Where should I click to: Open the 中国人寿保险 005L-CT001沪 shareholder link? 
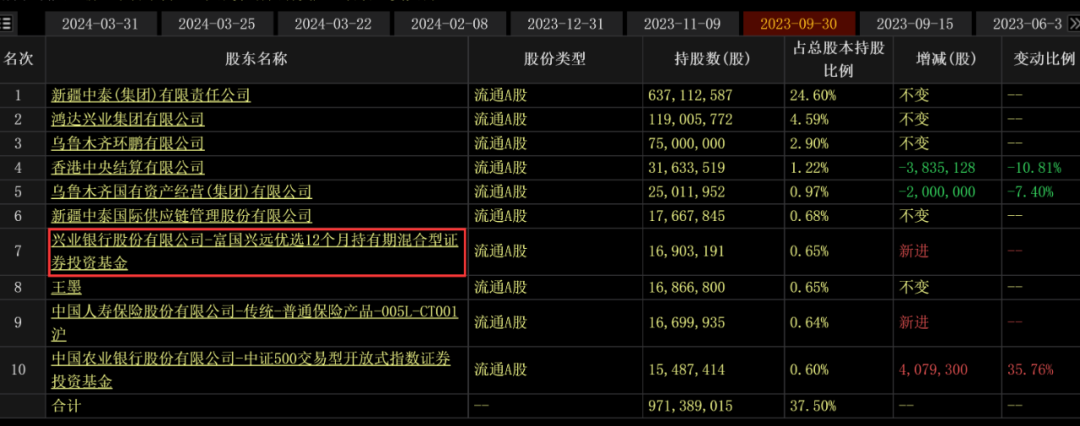point(255,323)
